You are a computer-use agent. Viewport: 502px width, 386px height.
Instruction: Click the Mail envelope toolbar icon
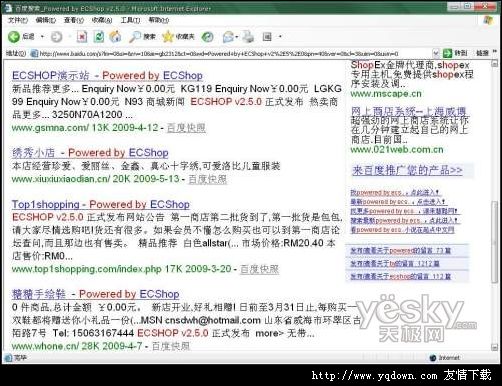pyautogui.click(x=228, y=37)
